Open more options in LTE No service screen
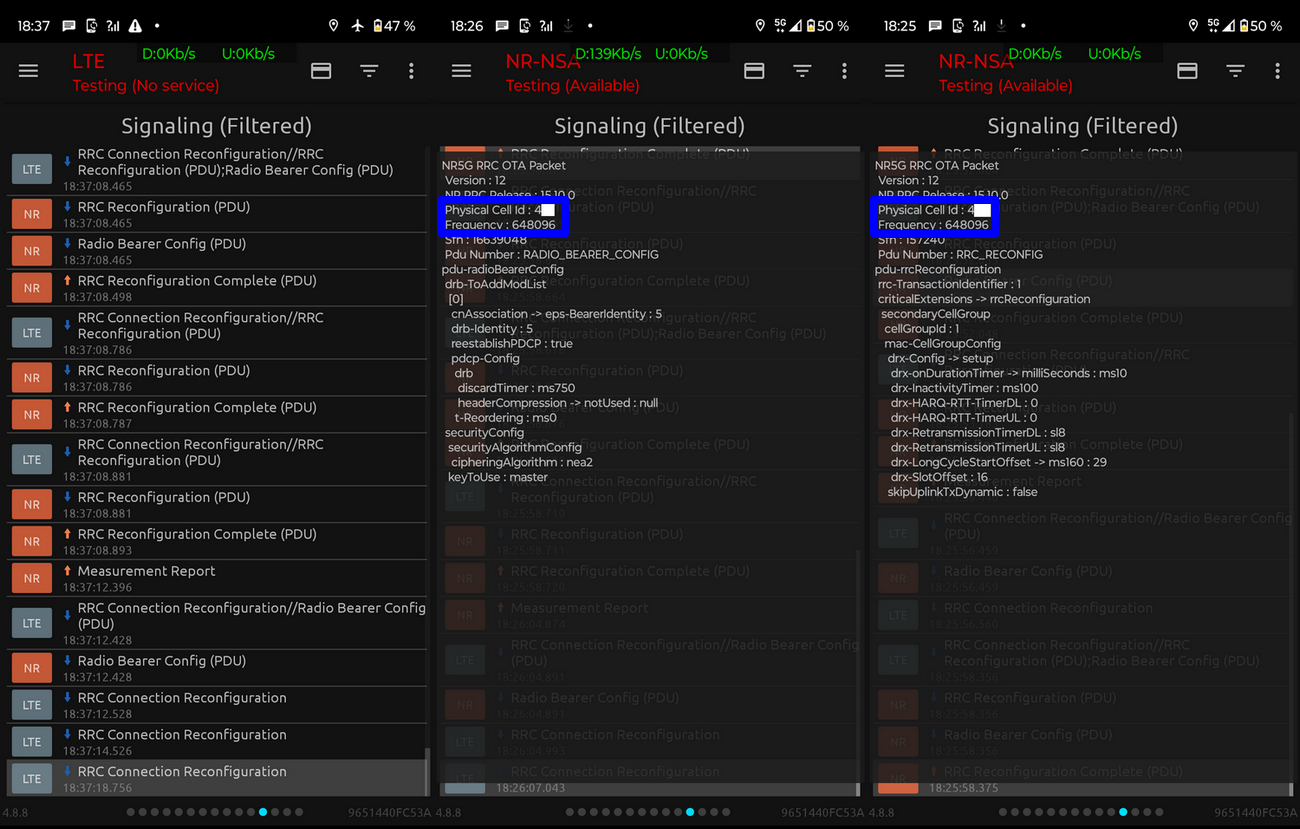The height and width of the screenshot is (829, 1300). click(411, 71)
